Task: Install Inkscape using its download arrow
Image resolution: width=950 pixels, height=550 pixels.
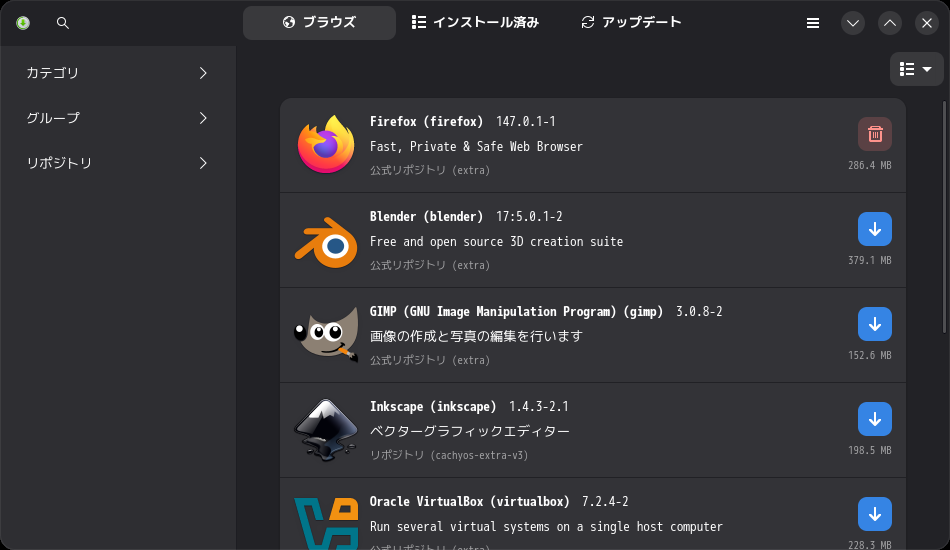Action: pos(875,419)
